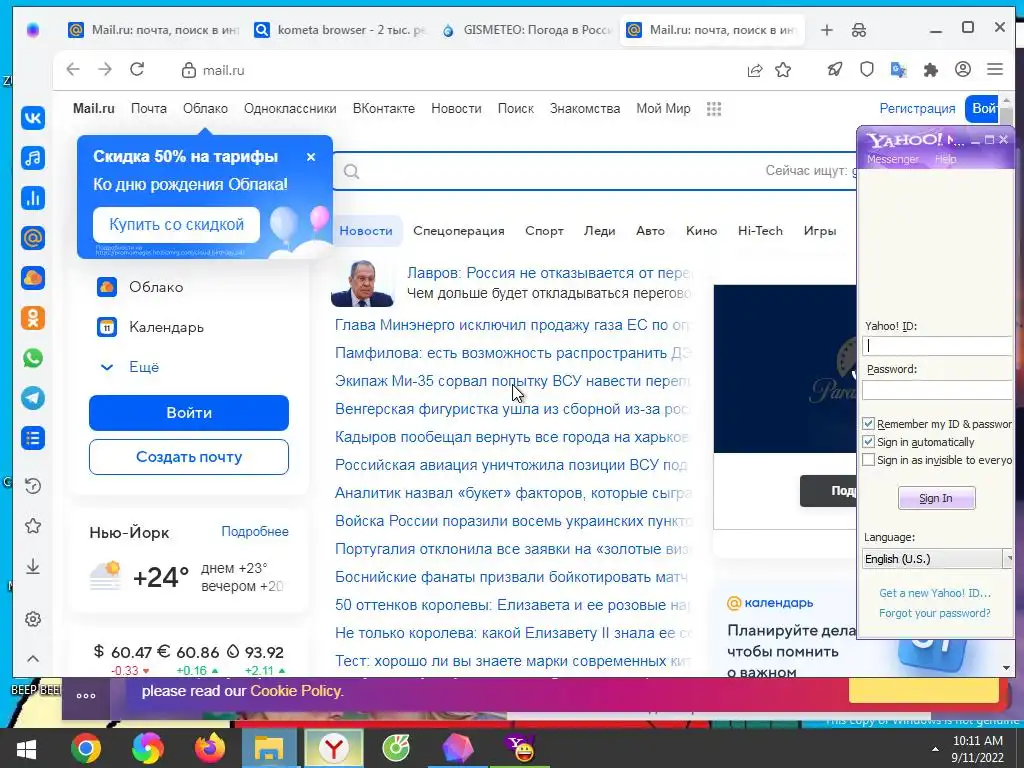Open Get a new Yahoo! ID link
The width and height of the screenshot is (1024, 768).
coord(935,593)
